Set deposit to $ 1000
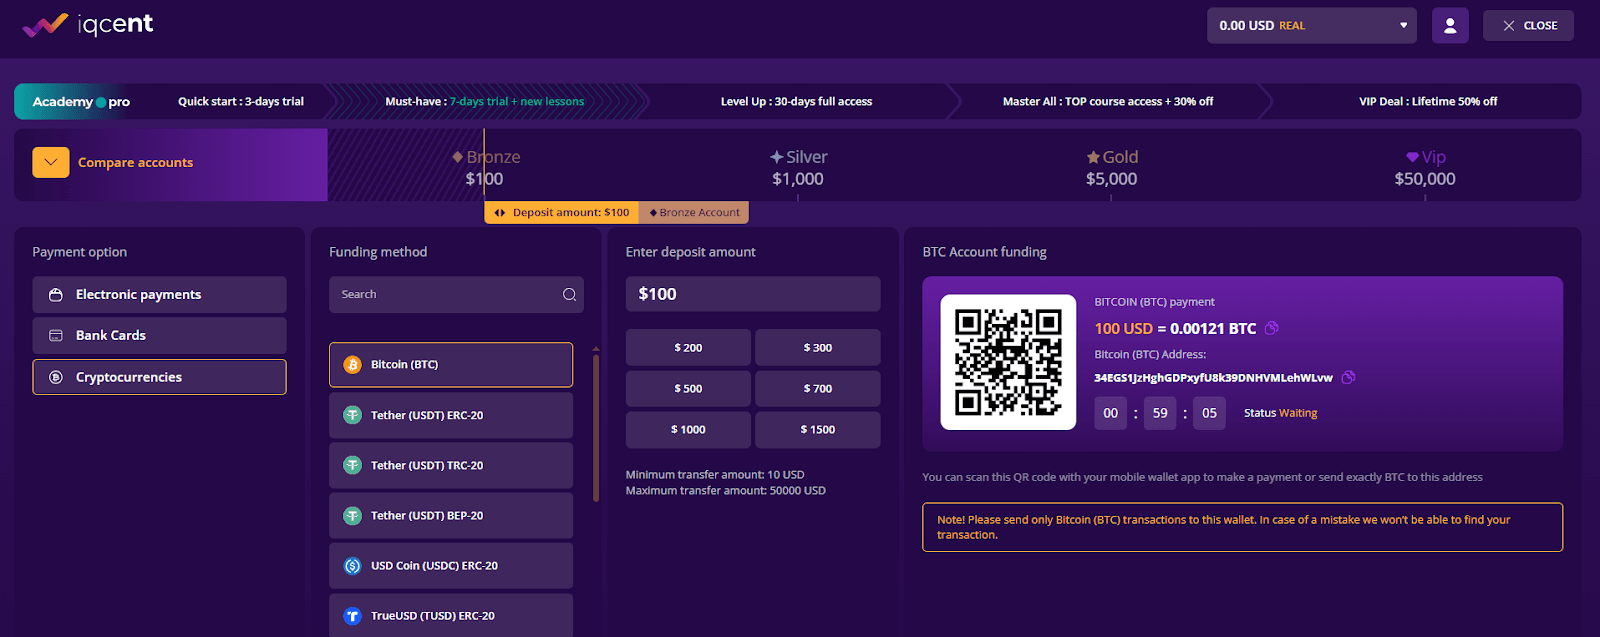The height and width of the screenshot is (637, 1600). click(688, 430)
